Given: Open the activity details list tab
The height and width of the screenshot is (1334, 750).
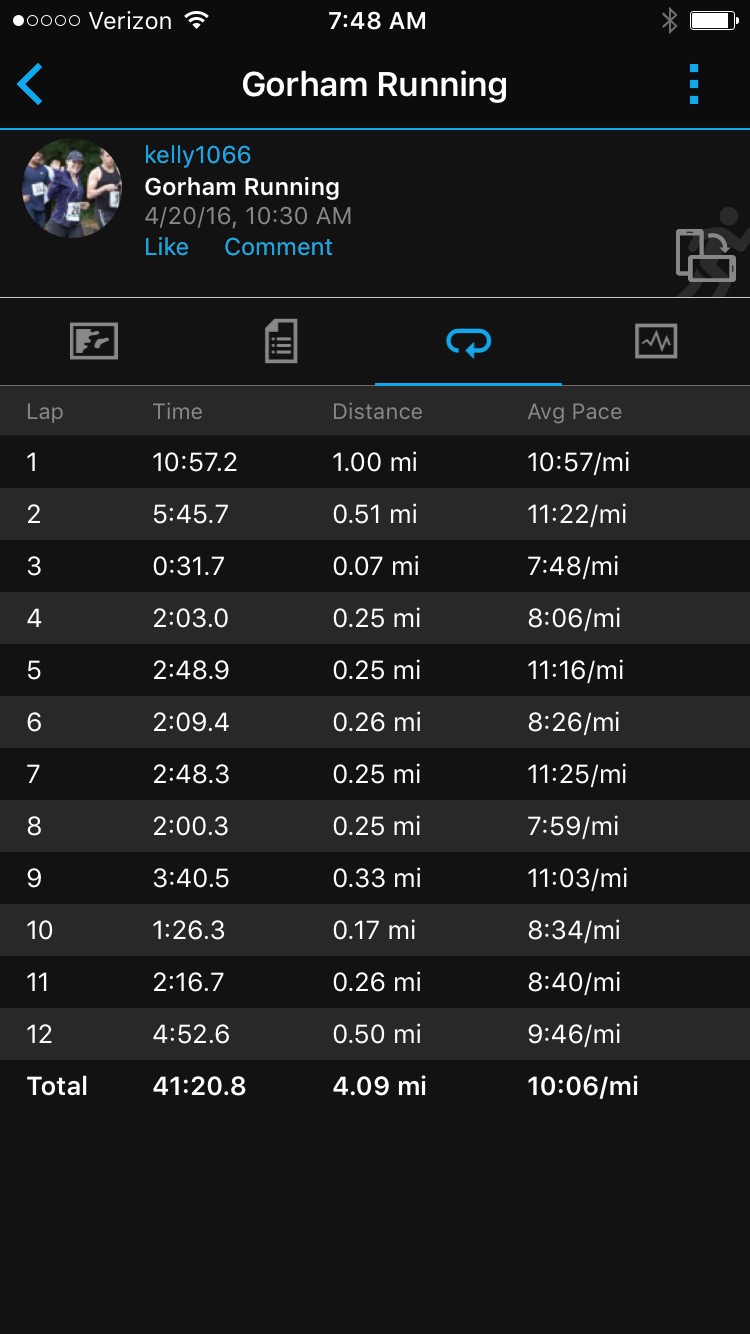Looking at the screenshot, I should (x=281, y=342).
